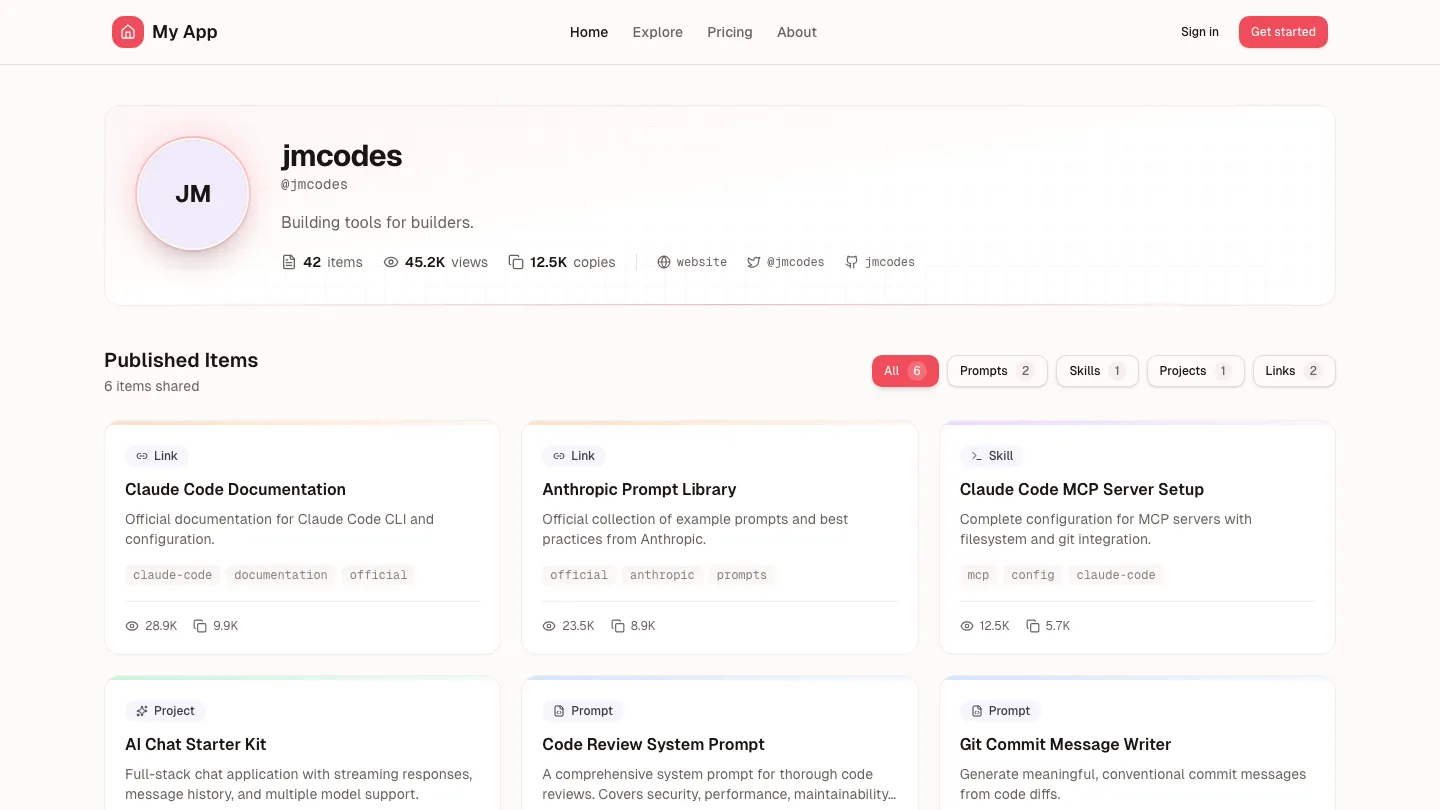Click the '6 items shared' text
1440x810 pixels.
click(152, 386)
